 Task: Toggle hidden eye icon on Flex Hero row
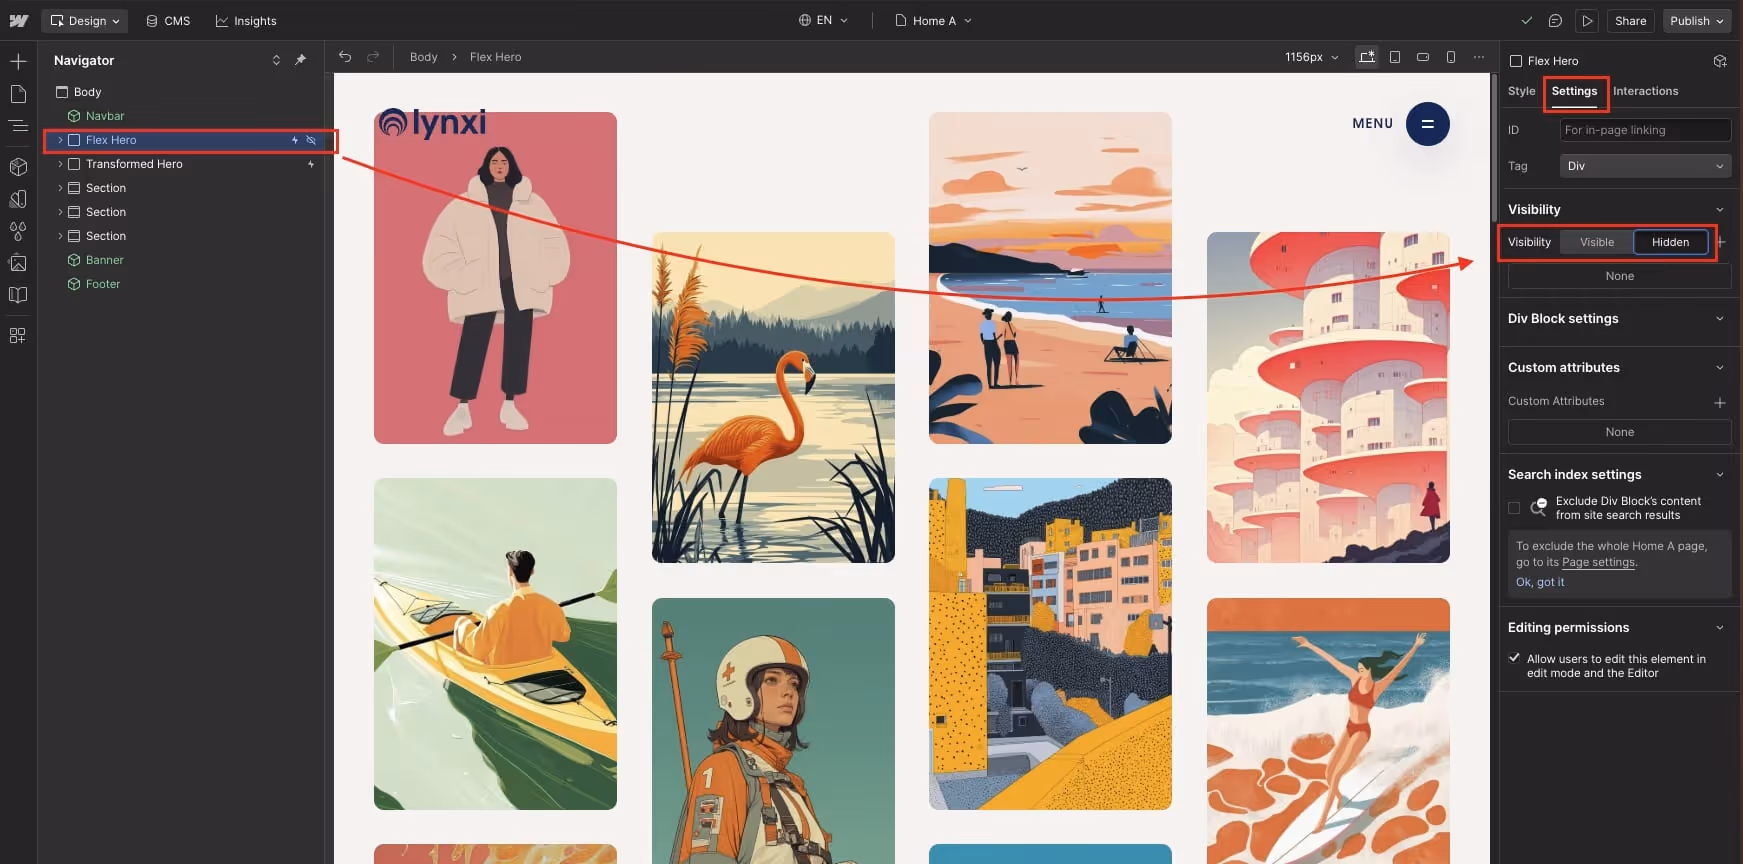(311, 140)
